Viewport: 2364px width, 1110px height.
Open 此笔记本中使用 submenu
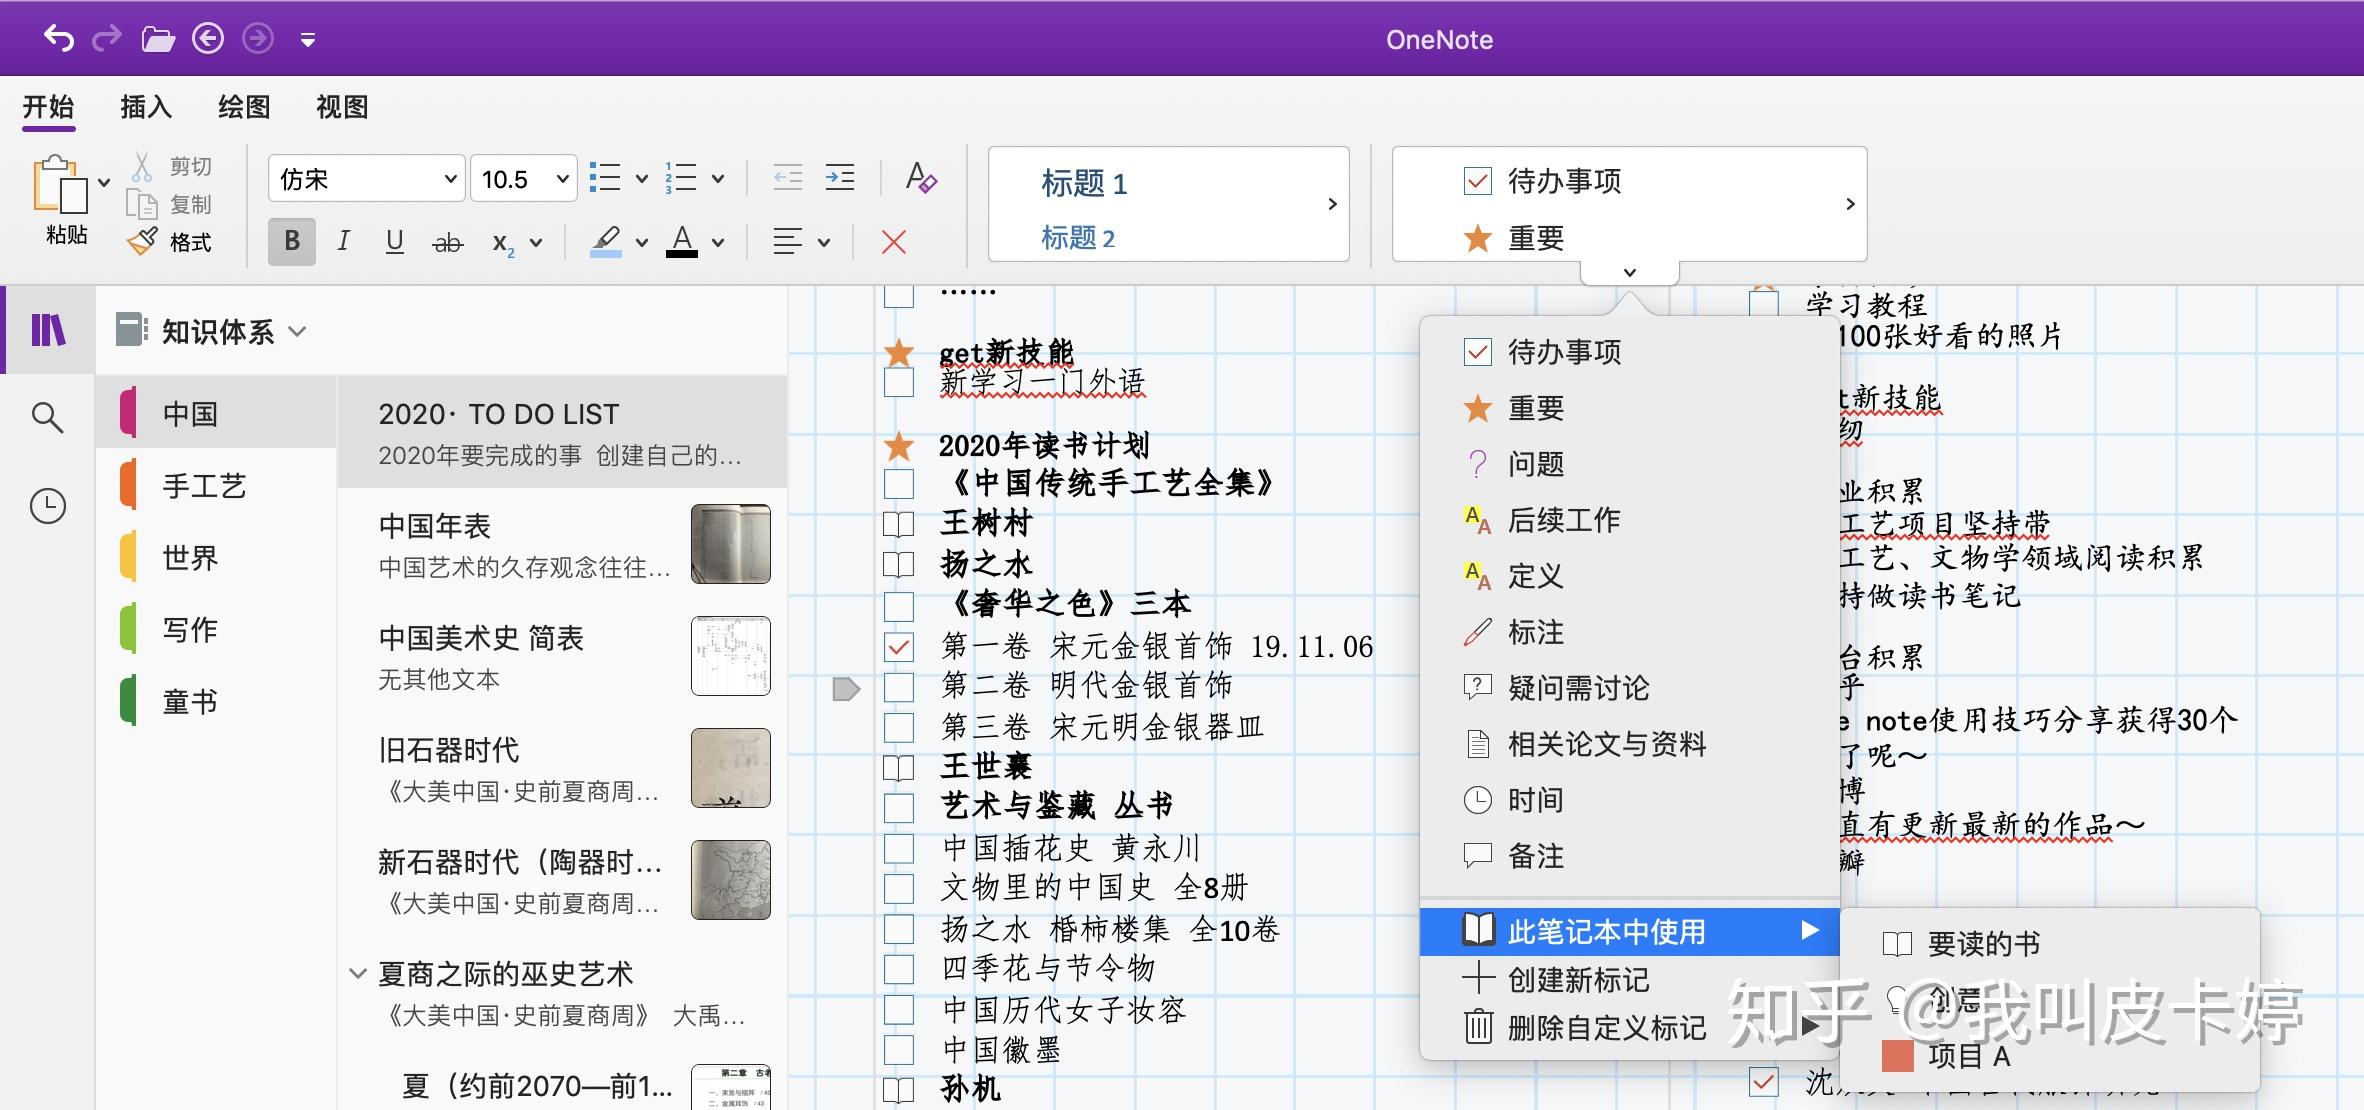[1629, 931]
